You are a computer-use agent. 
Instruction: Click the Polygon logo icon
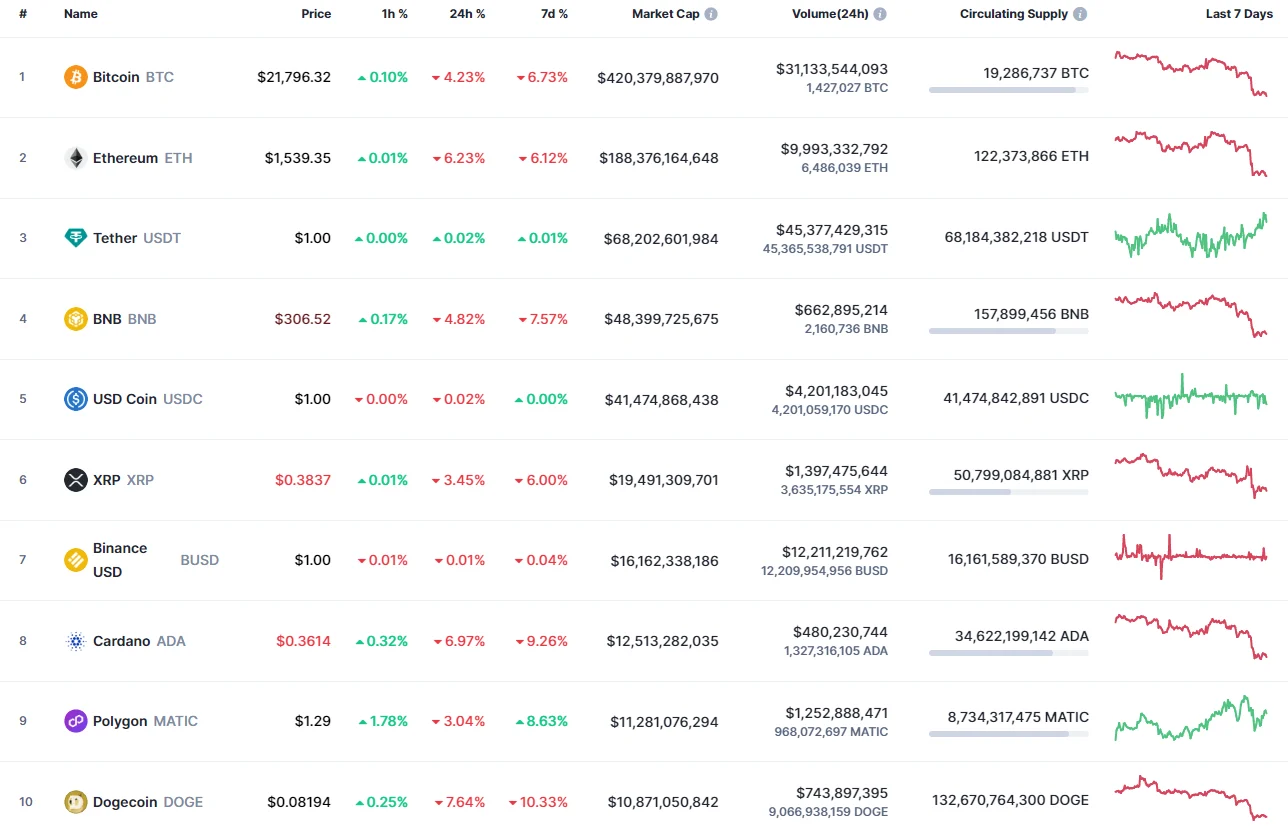[75, 720]
